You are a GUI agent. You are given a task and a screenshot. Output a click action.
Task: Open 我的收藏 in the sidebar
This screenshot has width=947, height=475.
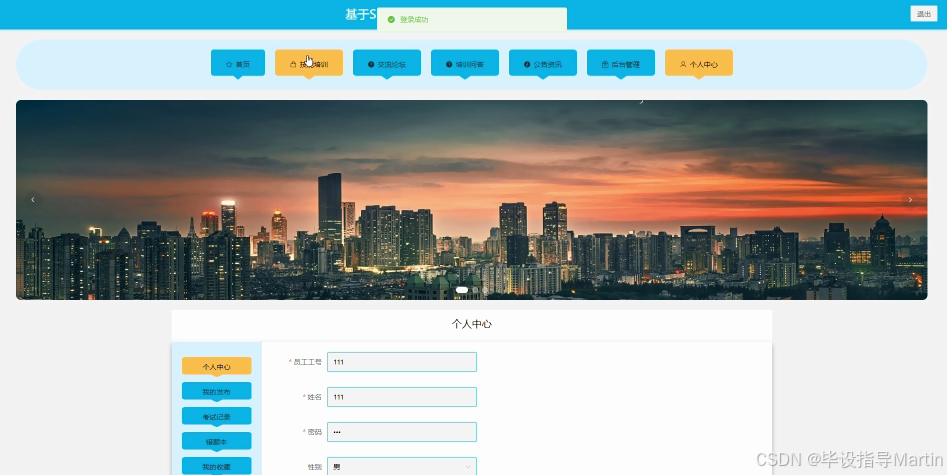[x=216, y=467]
